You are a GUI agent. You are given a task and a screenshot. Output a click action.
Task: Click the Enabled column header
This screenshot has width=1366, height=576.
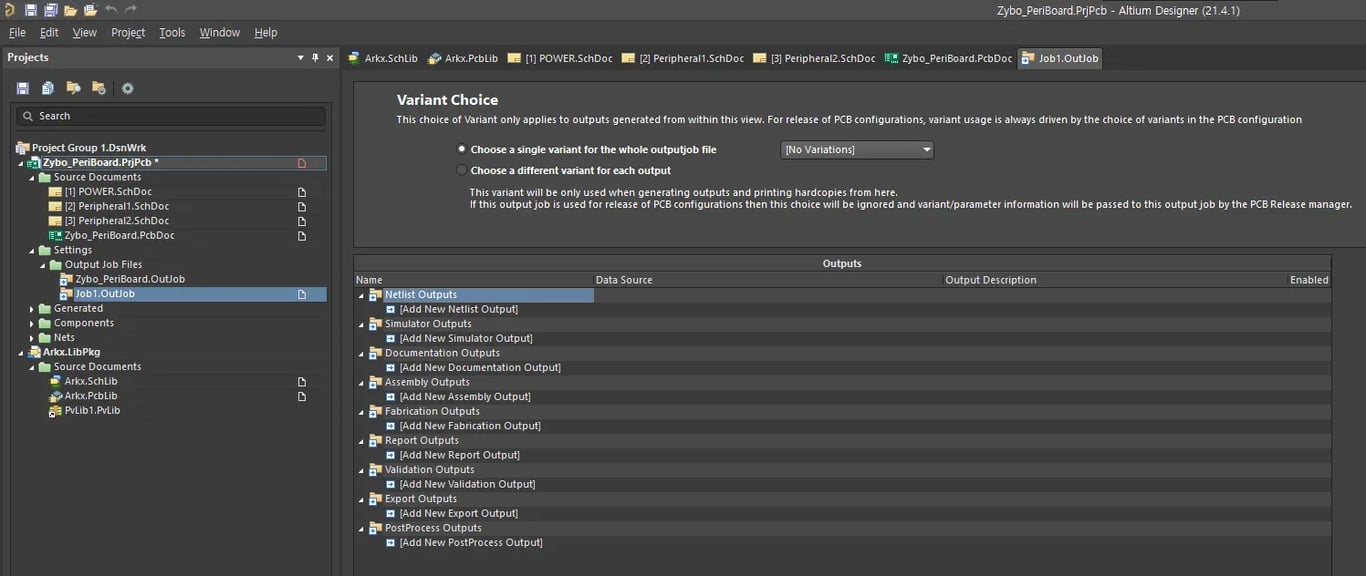point(1309,280)
